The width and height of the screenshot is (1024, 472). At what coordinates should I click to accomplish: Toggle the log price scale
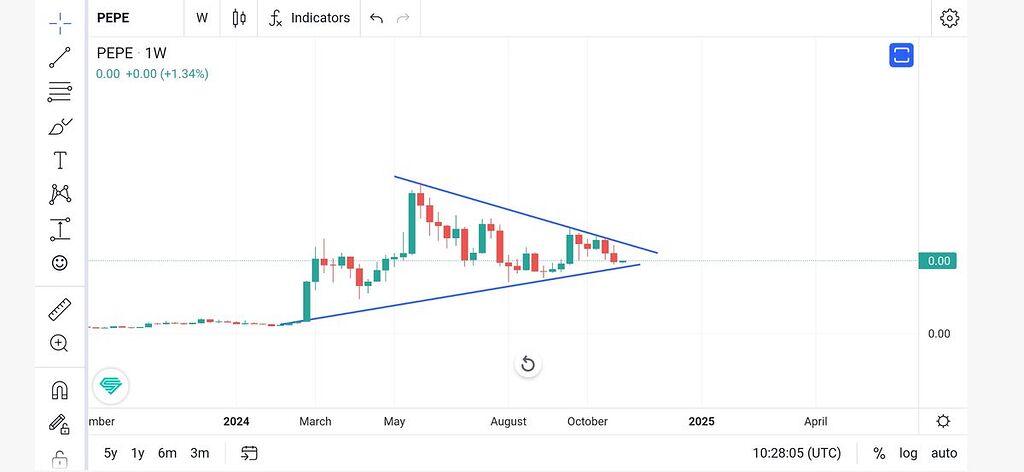(908, 453)
